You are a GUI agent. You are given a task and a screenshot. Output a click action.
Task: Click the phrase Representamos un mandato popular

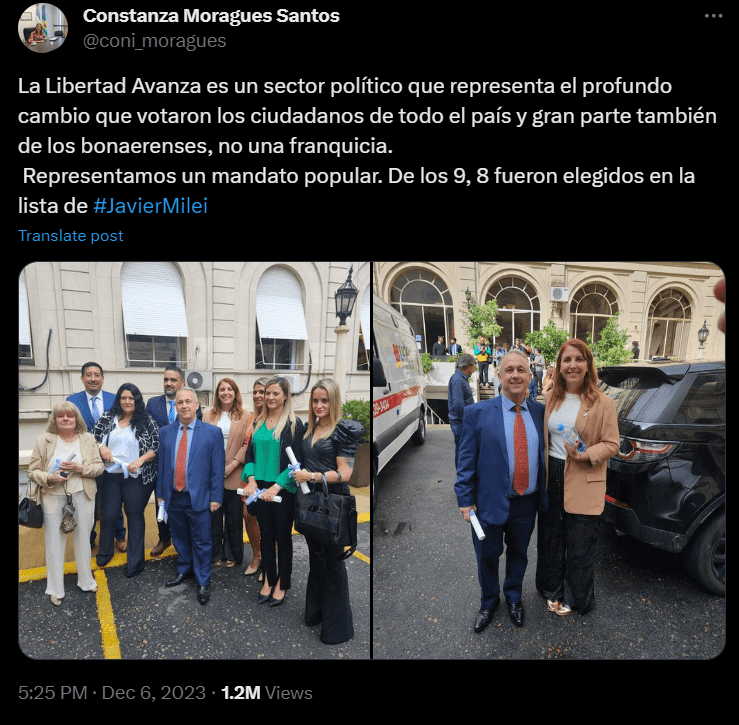tap(202, 176)
